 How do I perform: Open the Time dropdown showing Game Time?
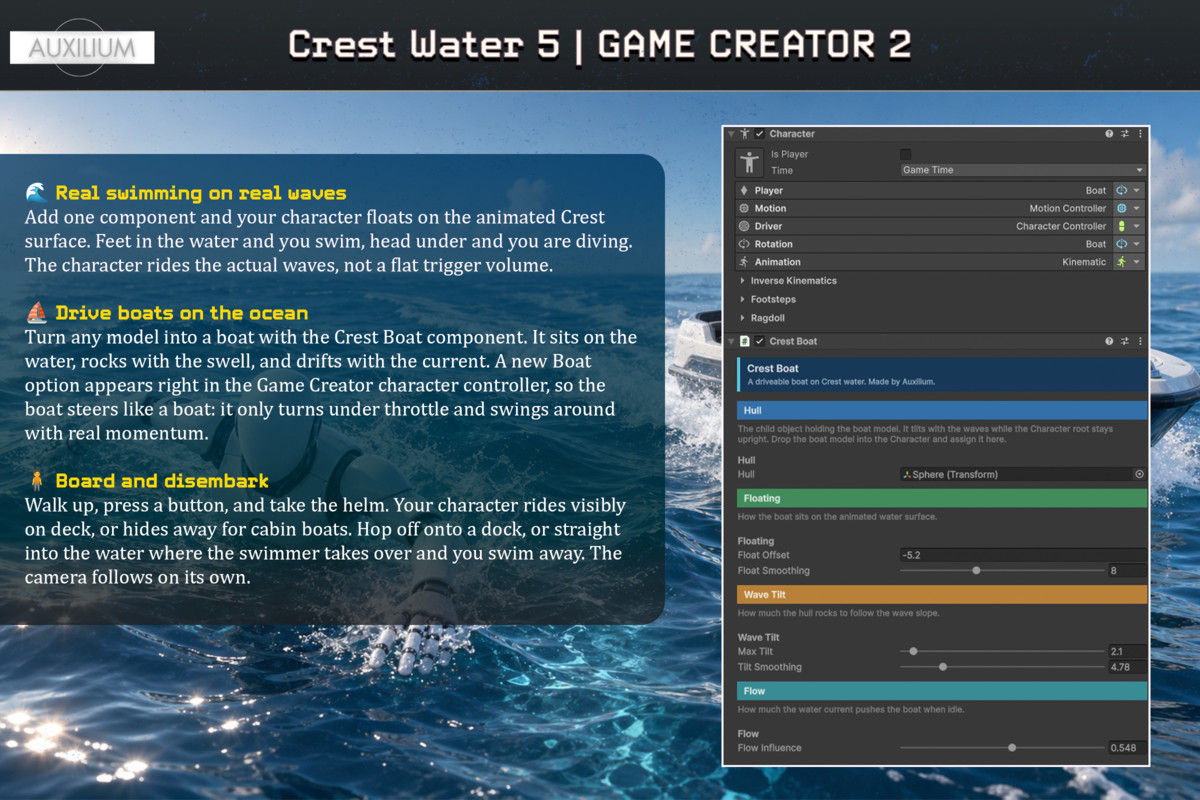point(1022,170)
